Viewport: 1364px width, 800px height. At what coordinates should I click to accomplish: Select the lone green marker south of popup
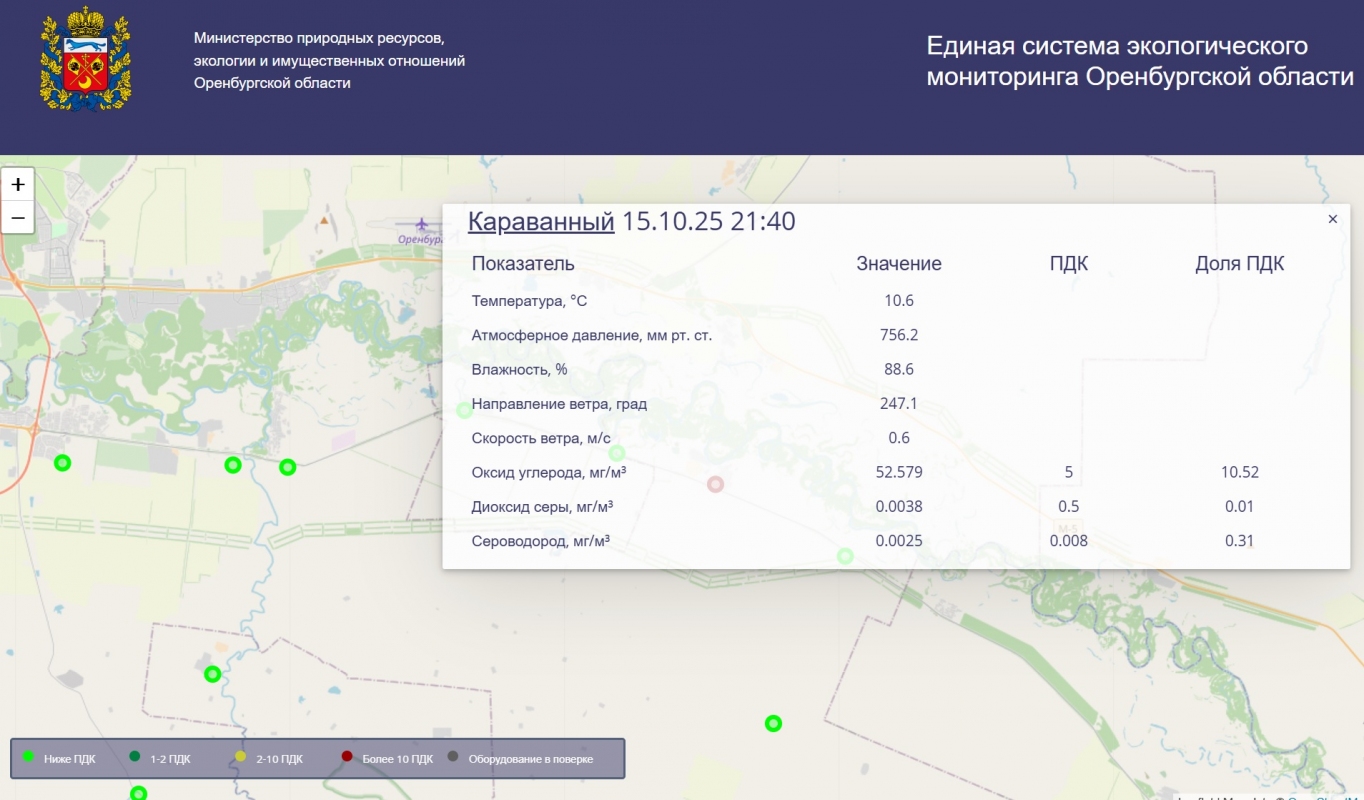coord(773,723)
